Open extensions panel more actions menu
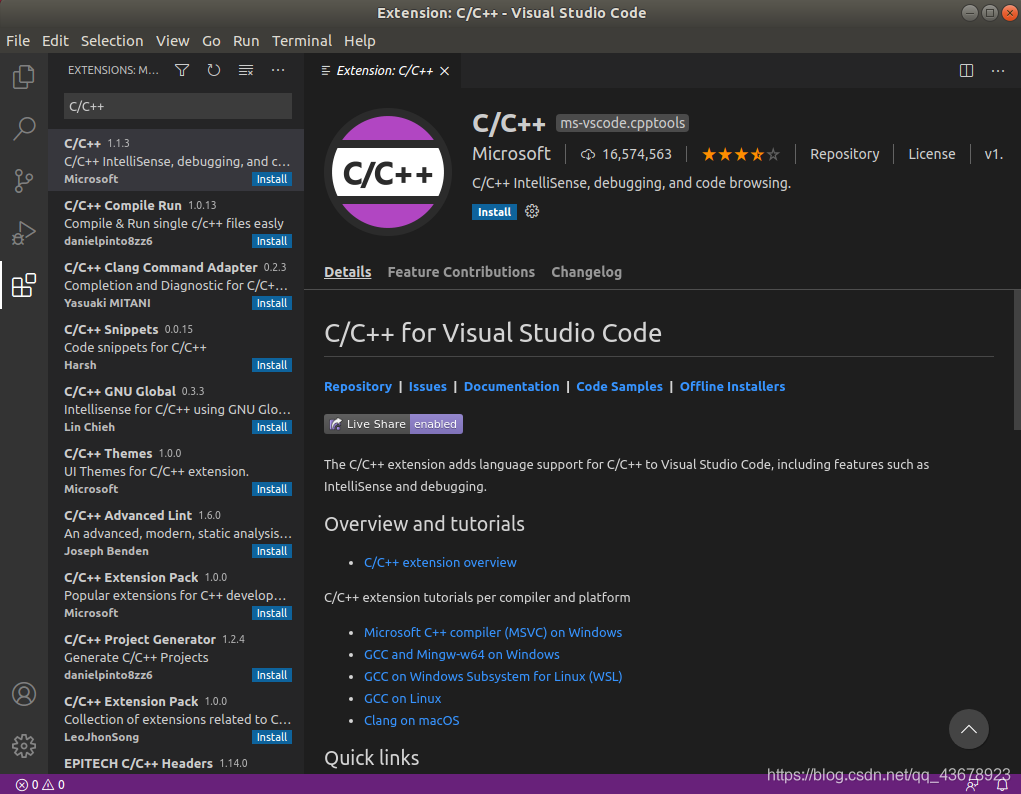The image size is (1021, 794). 278,70
